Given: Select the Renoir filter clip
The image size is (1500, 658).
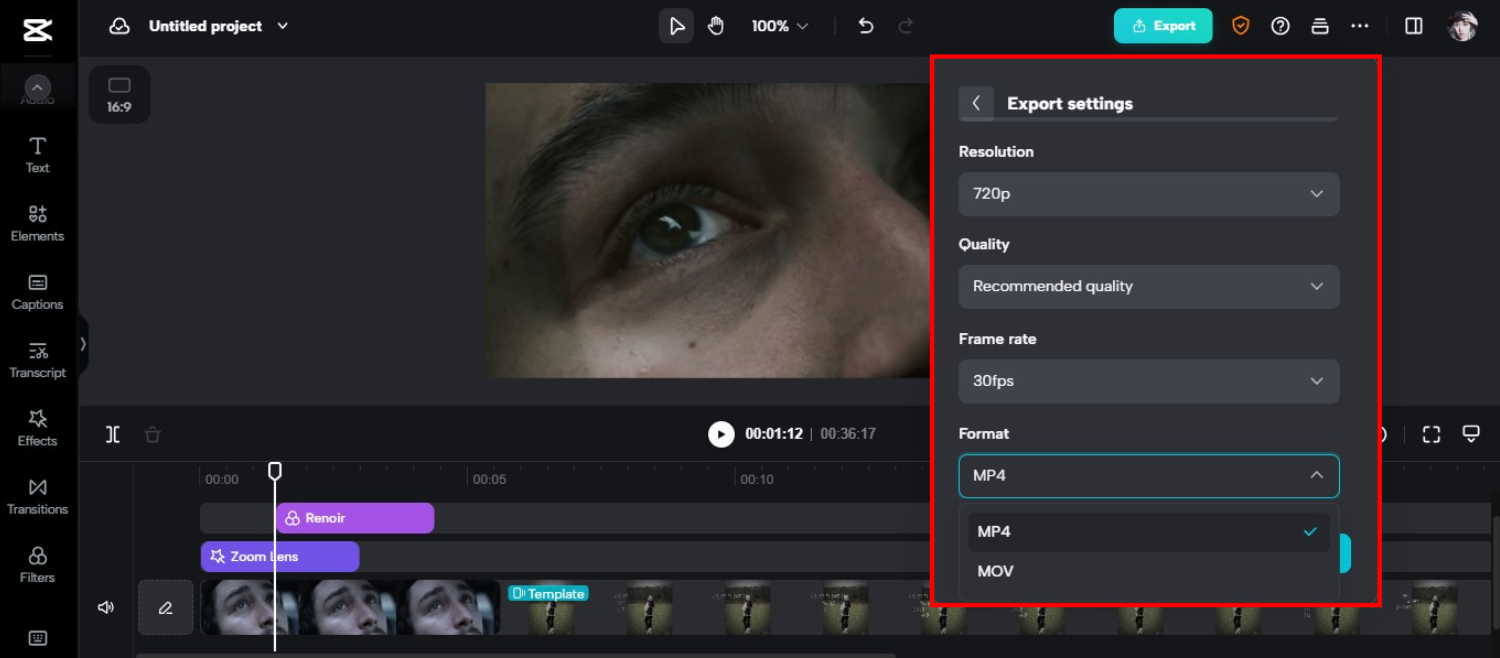Looking at the screenshot, I should [355, 518].
